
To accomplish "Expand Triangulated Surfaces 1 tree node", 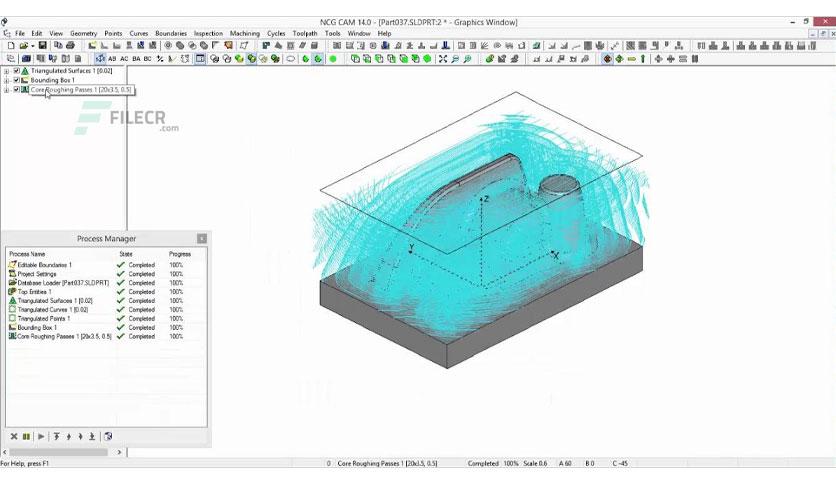I will pos(6,70).
